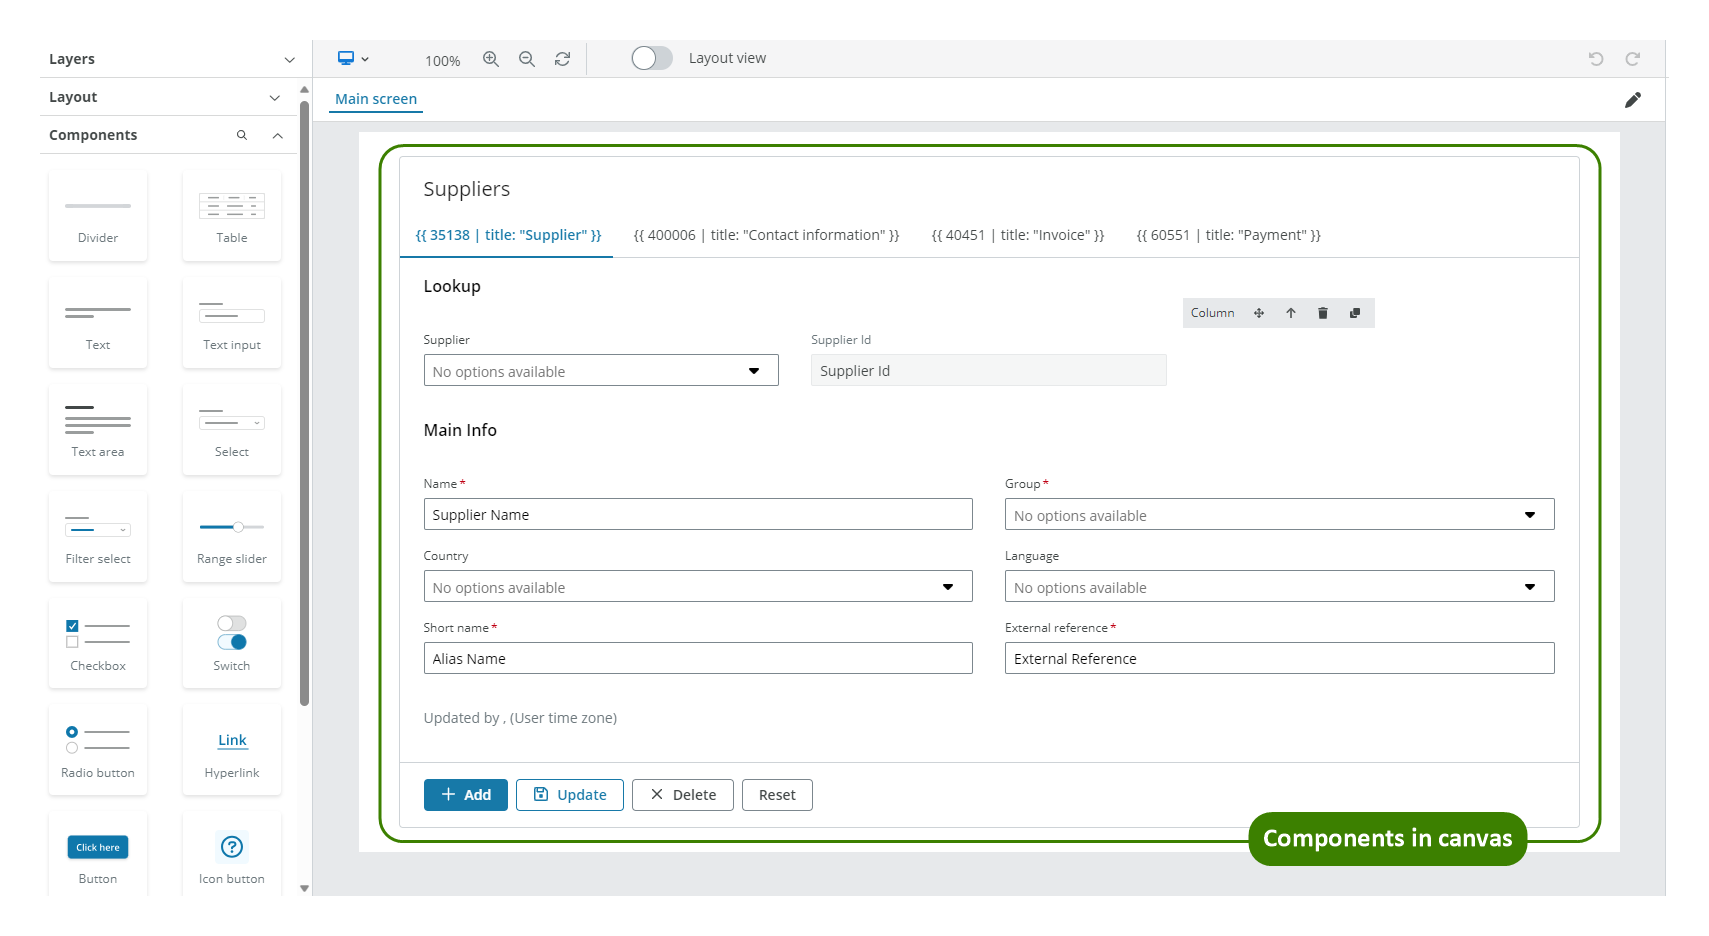
Task: Click the edit pencil icon on Main screen
Action: click(1634, 99)
